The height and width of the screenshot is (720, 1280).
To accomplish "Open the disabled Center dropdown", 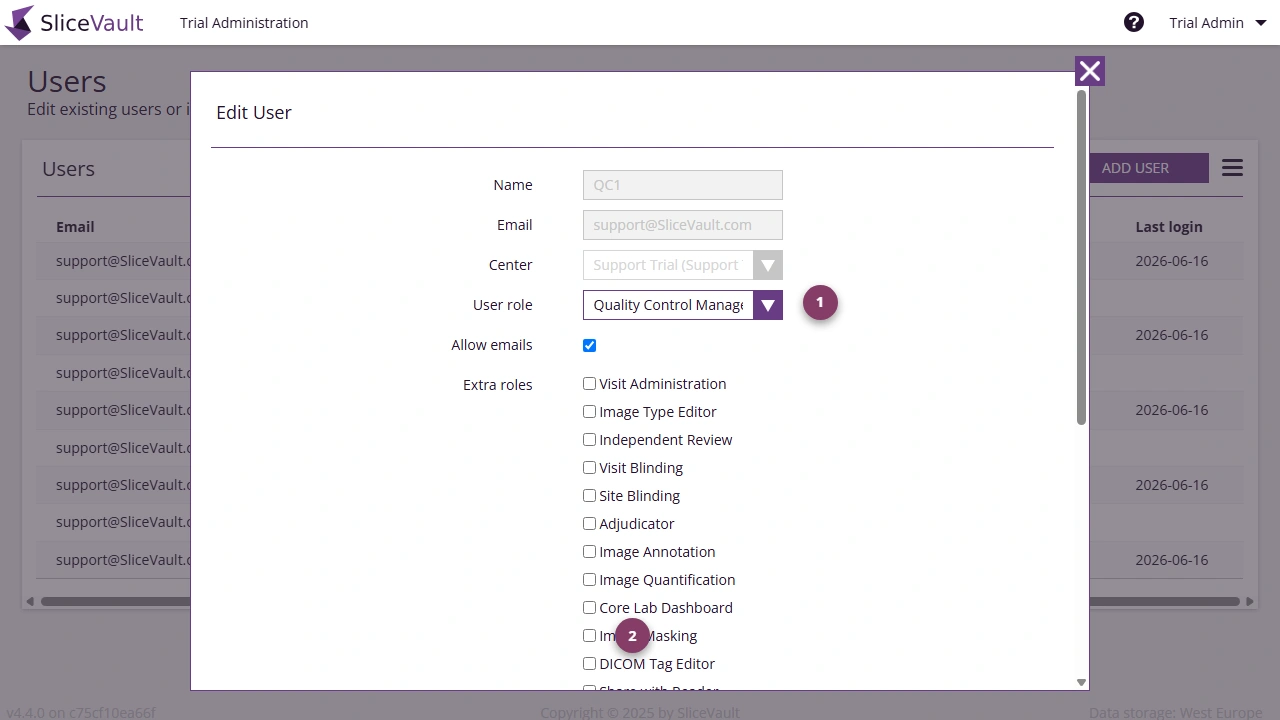I will (682, 265).
